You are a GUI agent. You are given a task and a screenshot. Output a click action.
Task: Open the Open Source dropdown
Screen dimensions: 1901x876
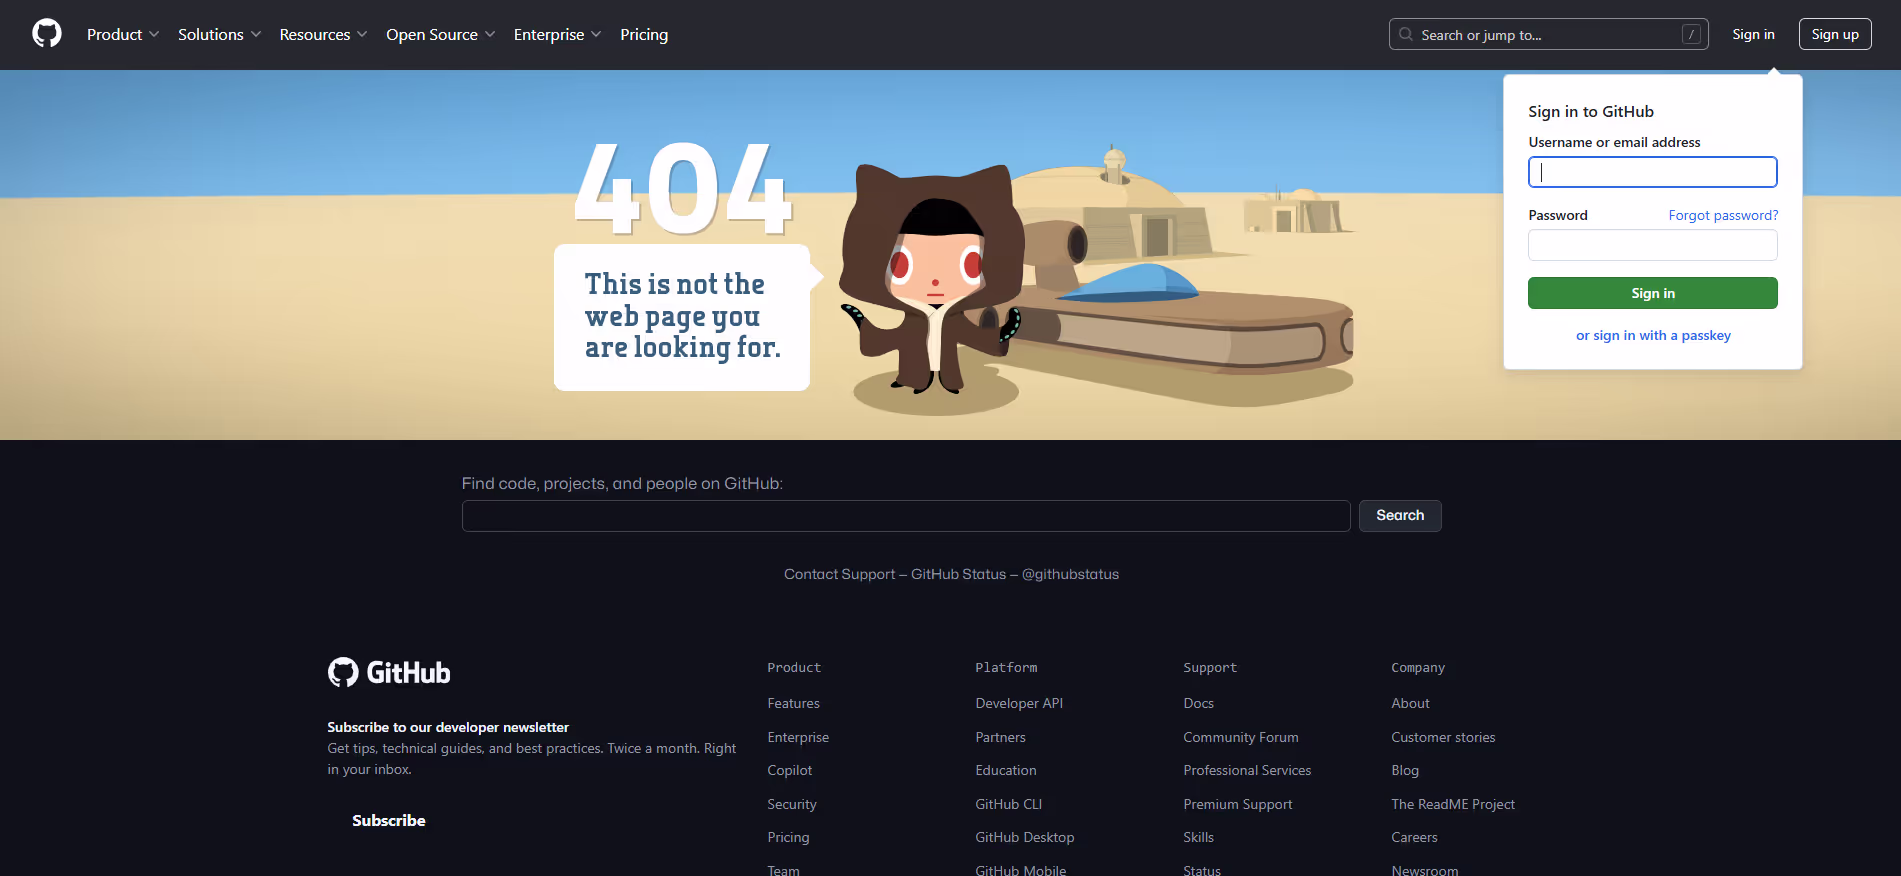pyautogui.click(x=440, y=35)
